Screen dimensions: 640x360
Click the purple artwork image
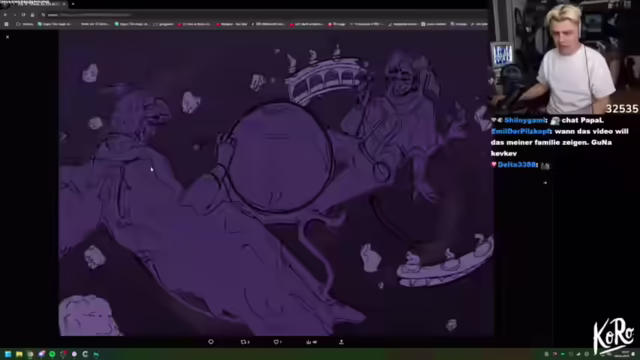tap(276, 184)
